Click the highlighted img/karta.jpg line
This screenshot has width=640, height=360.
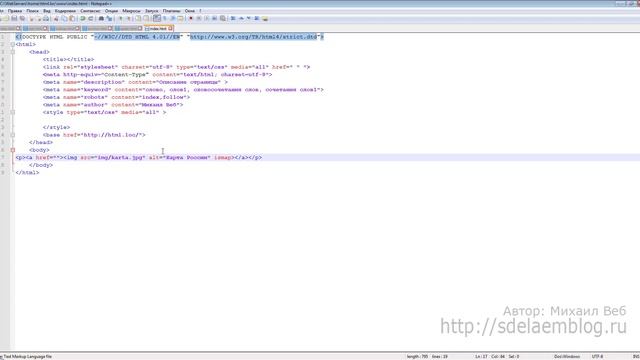tap(139, 158)
